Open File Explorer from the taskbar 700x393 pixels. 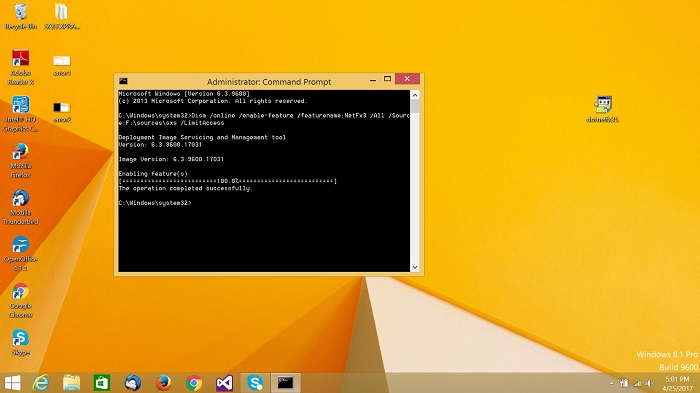[71, 383]
